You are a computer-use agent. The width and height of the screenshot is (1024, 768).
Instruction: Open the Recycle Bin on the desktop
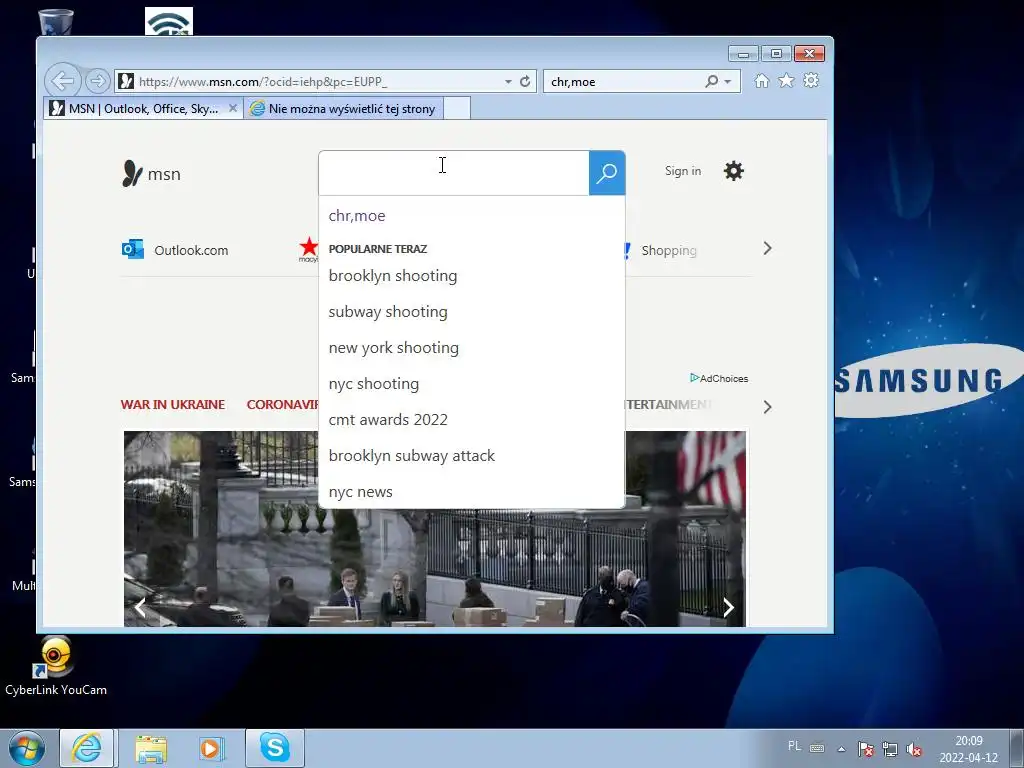(x=56, y=22)
